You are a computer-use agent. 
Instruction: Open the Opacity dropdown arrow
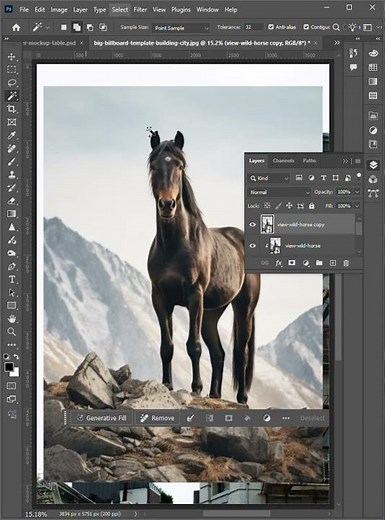click(357, 192)
